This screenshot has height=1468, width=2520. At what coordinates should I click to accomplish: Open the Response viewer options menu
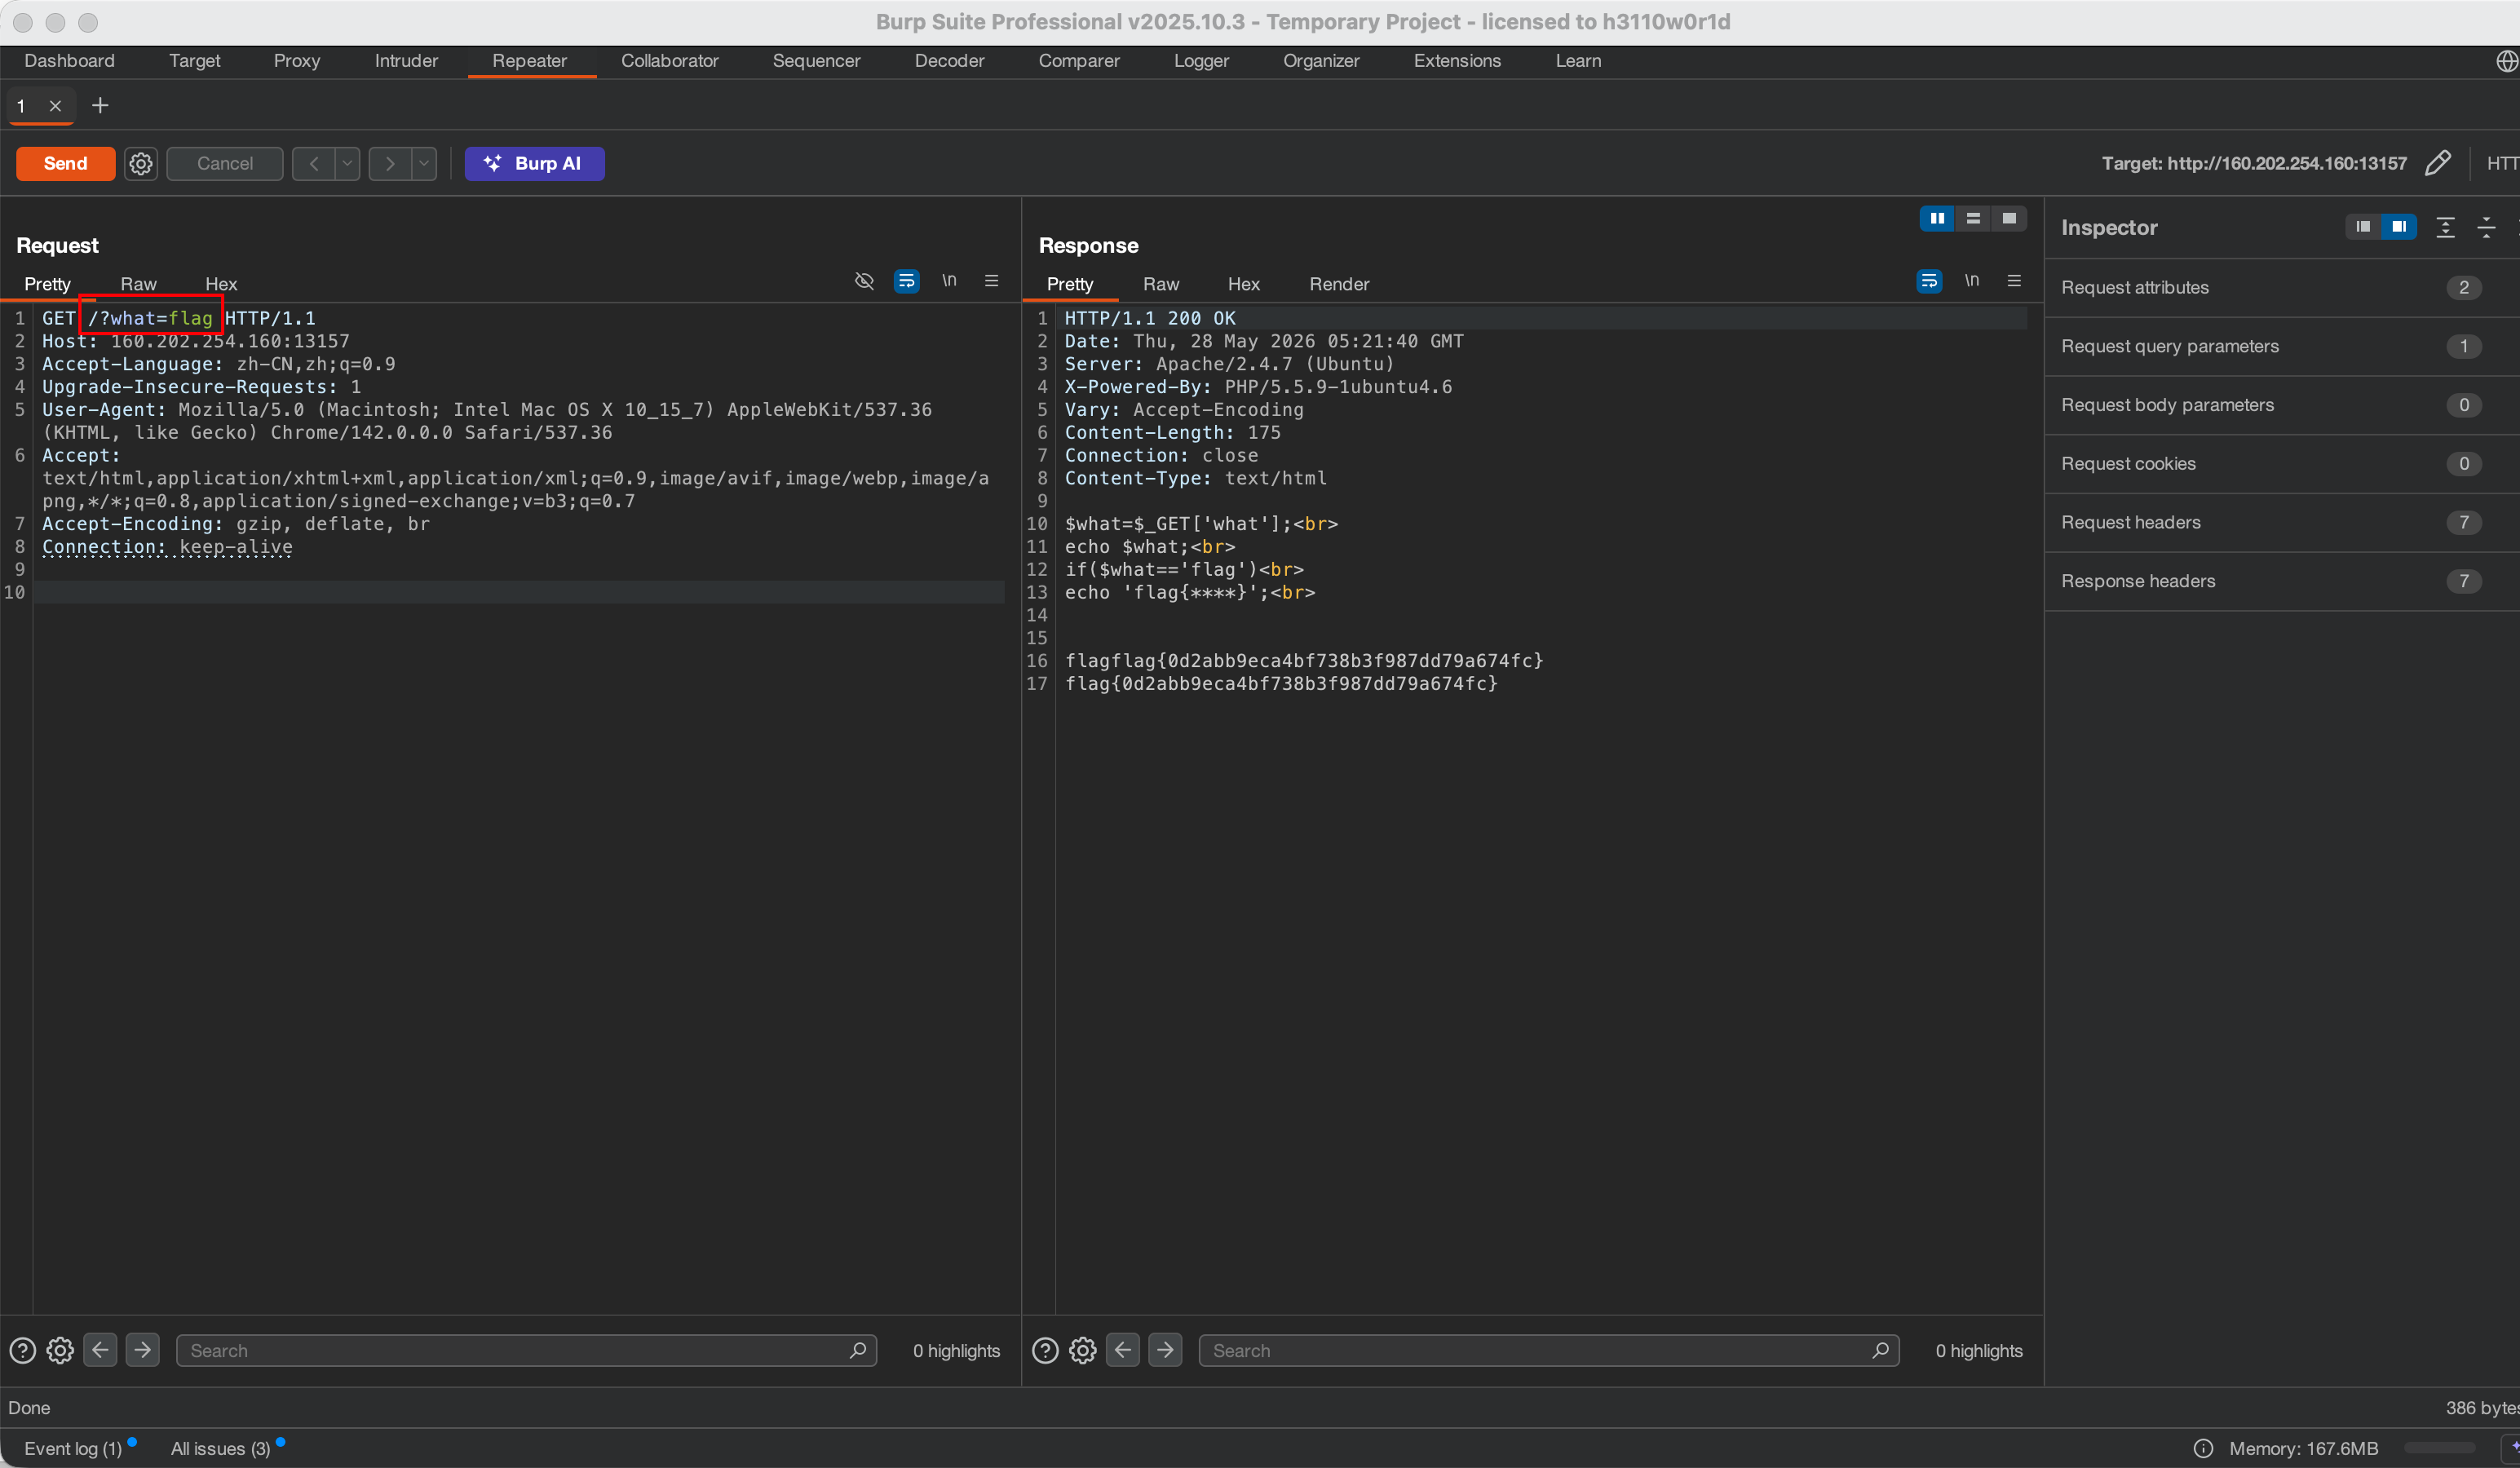pyautogui.click(x=2015, y=281)
